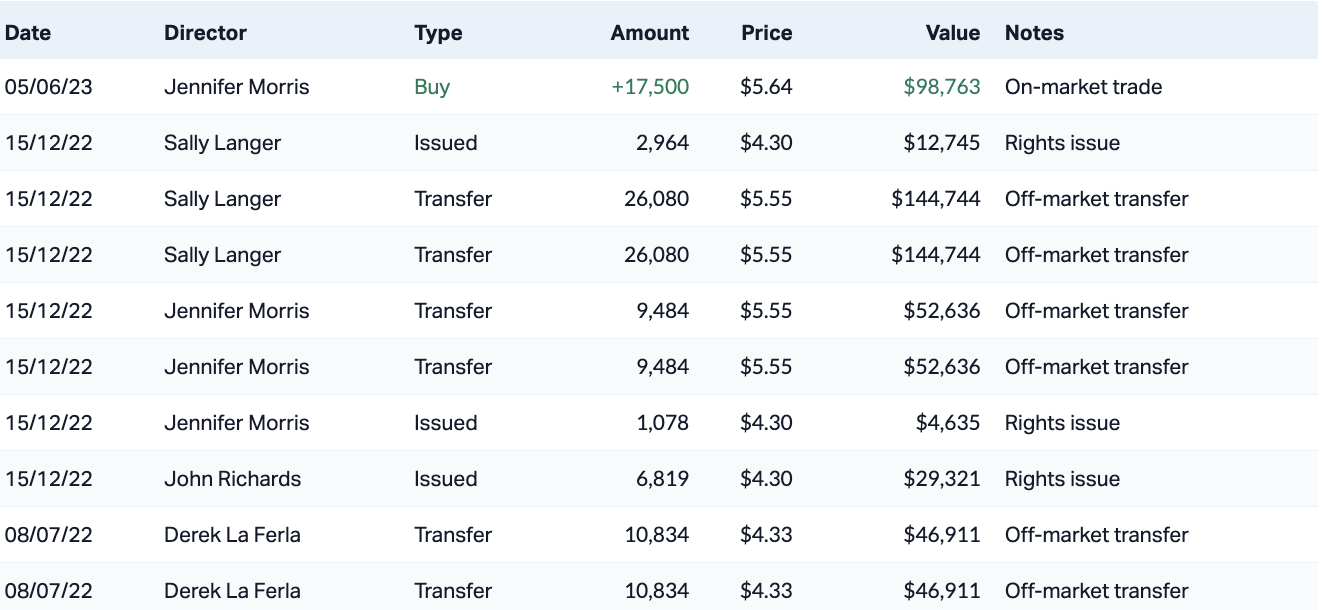Click the Date column header

[28, 33]
